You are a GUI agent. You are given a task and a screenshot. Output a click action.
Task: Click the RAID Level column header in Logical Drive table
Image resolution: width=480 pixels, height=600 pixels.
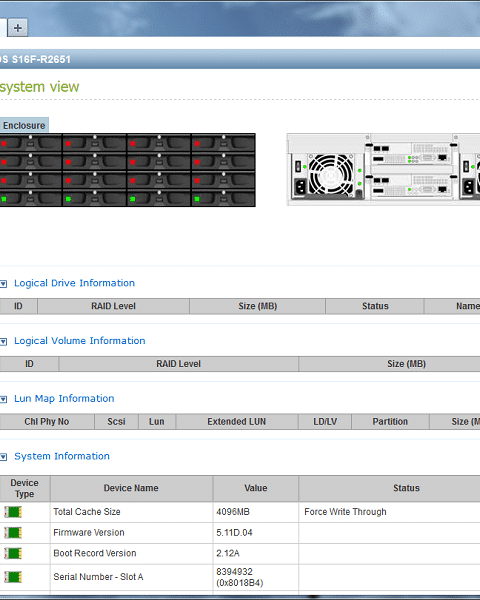click(113, 306)
